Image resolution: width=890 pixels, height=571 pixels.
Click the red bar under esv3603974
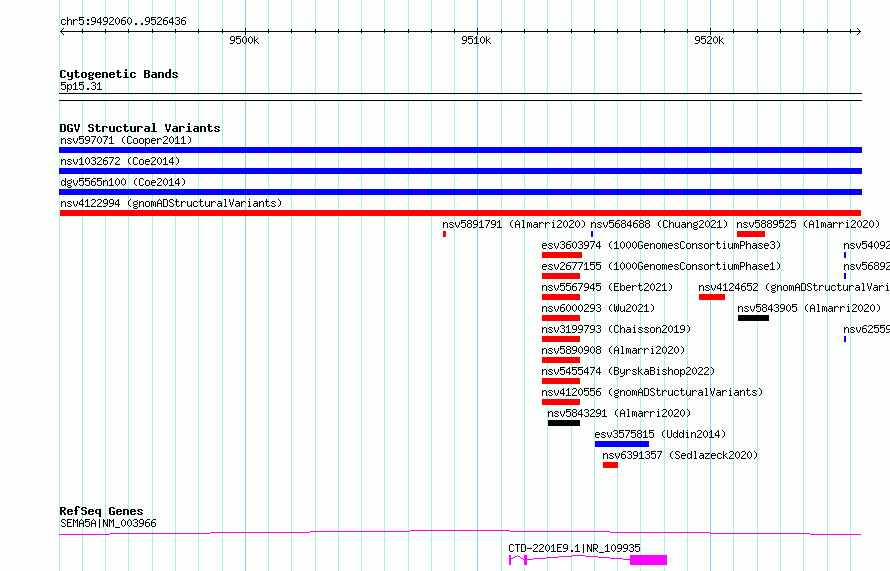[x=562, y=255]
